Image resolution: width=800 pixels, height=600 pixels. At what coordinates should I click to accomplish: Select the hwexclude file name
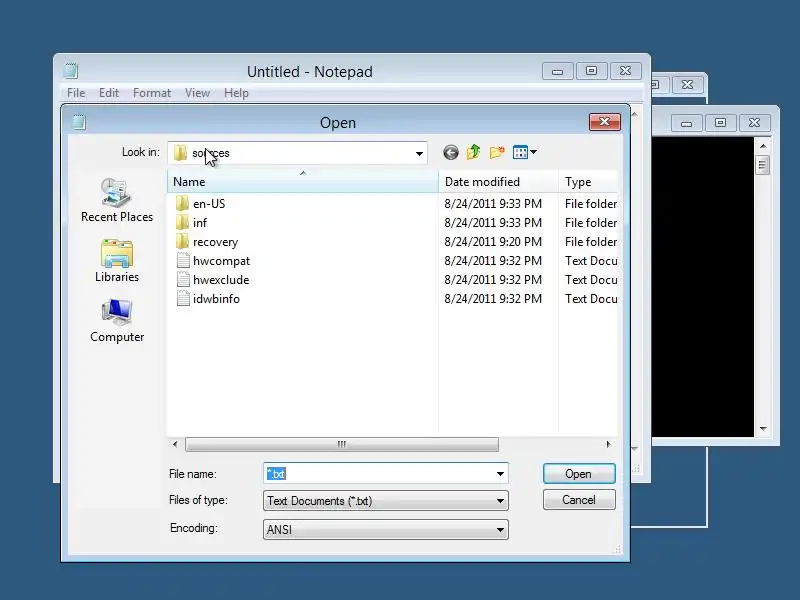221,280
